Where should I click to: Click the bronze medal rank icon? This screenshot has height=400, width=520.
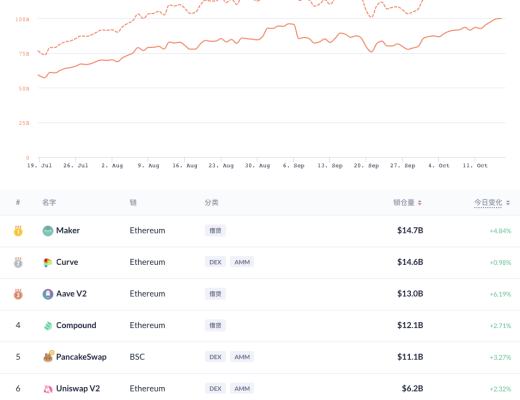coord(18,294)
